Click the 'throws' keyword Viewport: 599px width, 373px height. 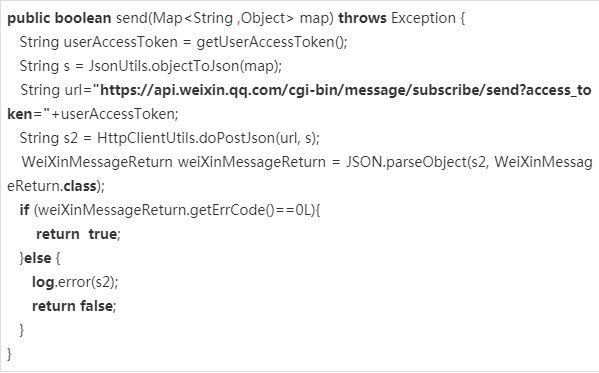[x=362, y=18]
